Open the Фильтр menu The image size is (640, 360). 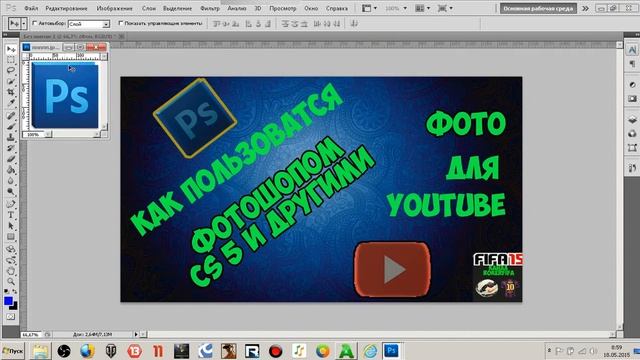point(210,8)
